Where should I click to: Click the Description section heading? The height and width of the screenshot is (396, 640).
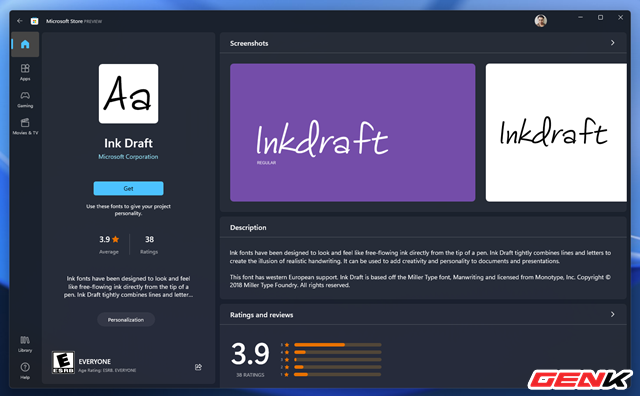coord(248,227)
